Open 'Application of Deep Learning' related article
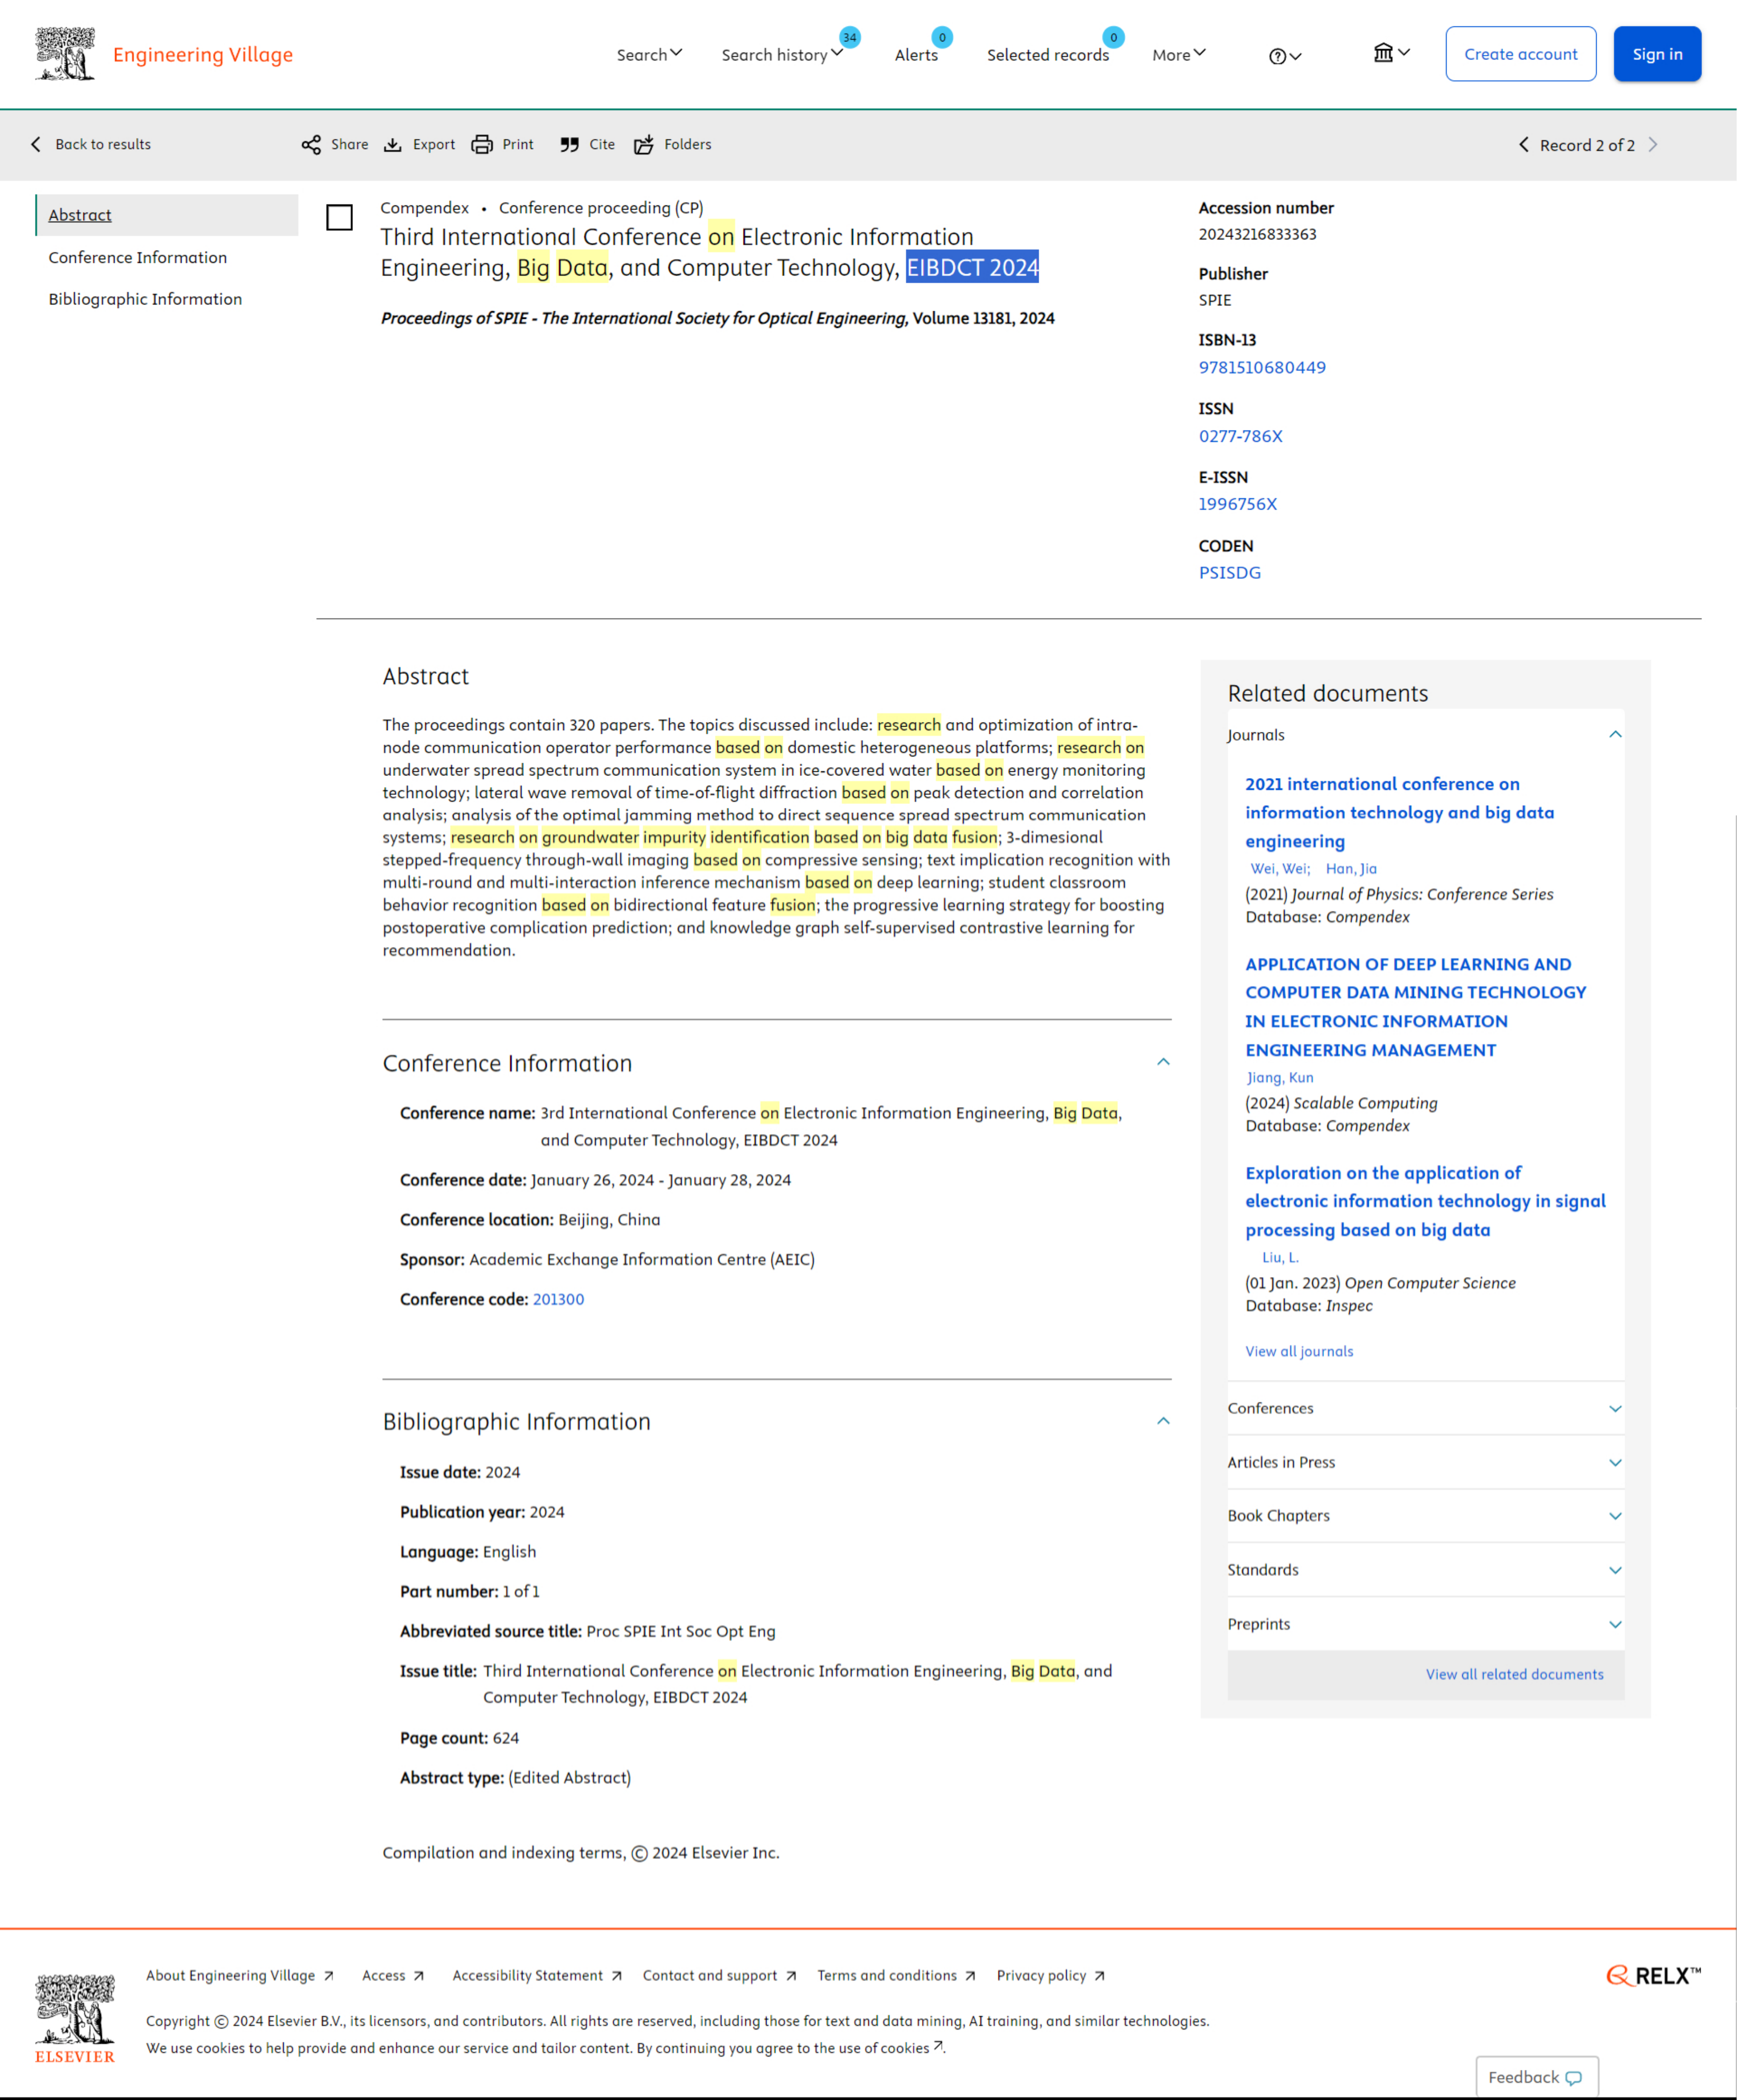Image resolution: width=1737 pixels, height=2100 pixels. 1415,1007
